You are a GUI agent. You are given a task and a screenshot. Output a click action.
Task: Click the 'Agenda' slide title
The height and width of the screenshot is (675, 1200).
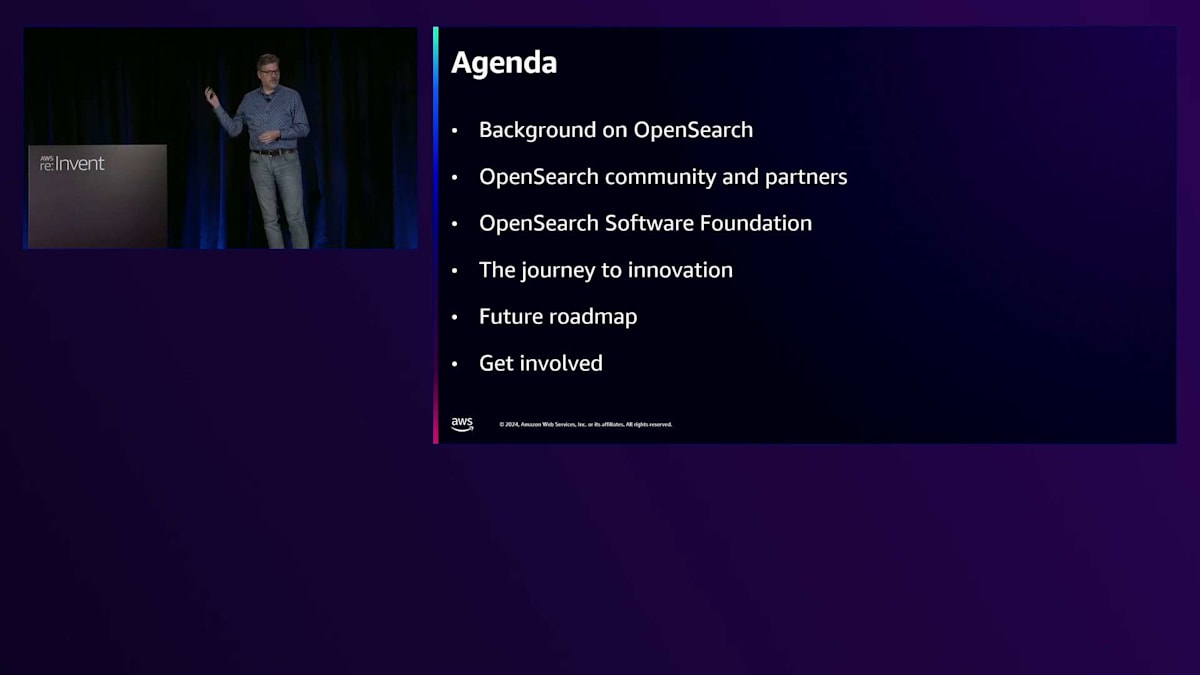(504, 63)
